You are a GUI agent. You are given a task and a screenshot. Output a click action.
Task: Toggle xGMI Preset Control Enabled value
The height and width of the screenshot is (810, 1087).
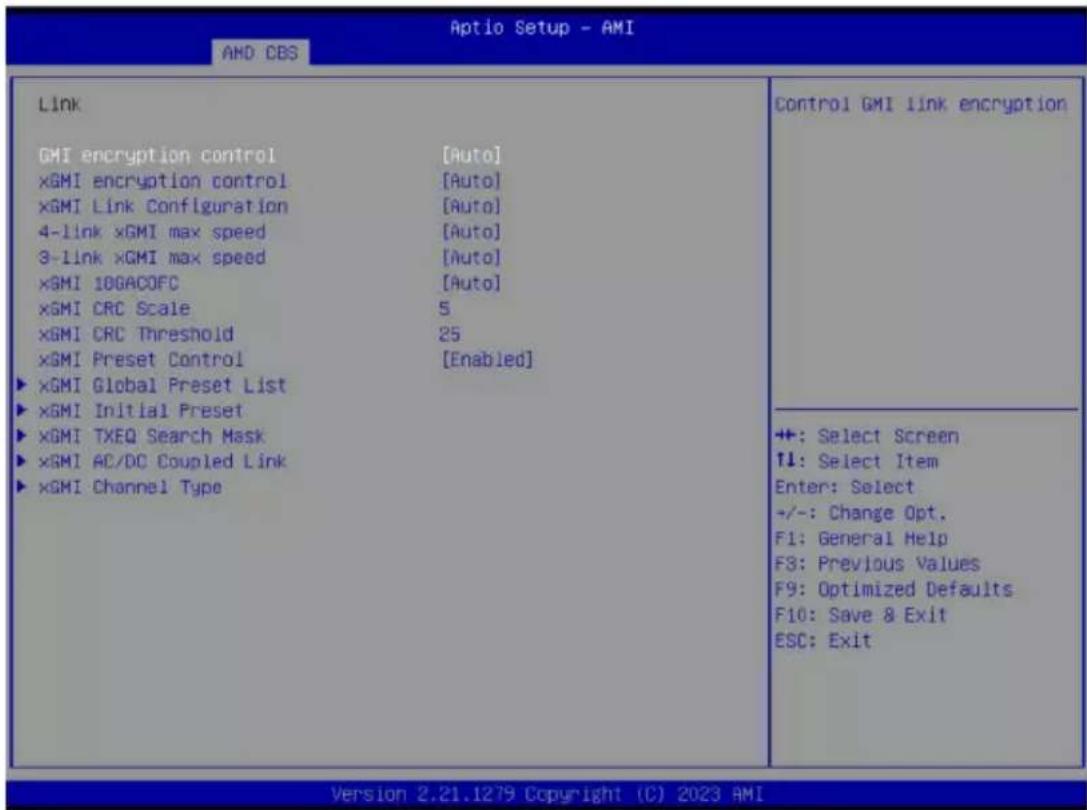(487, 359)
